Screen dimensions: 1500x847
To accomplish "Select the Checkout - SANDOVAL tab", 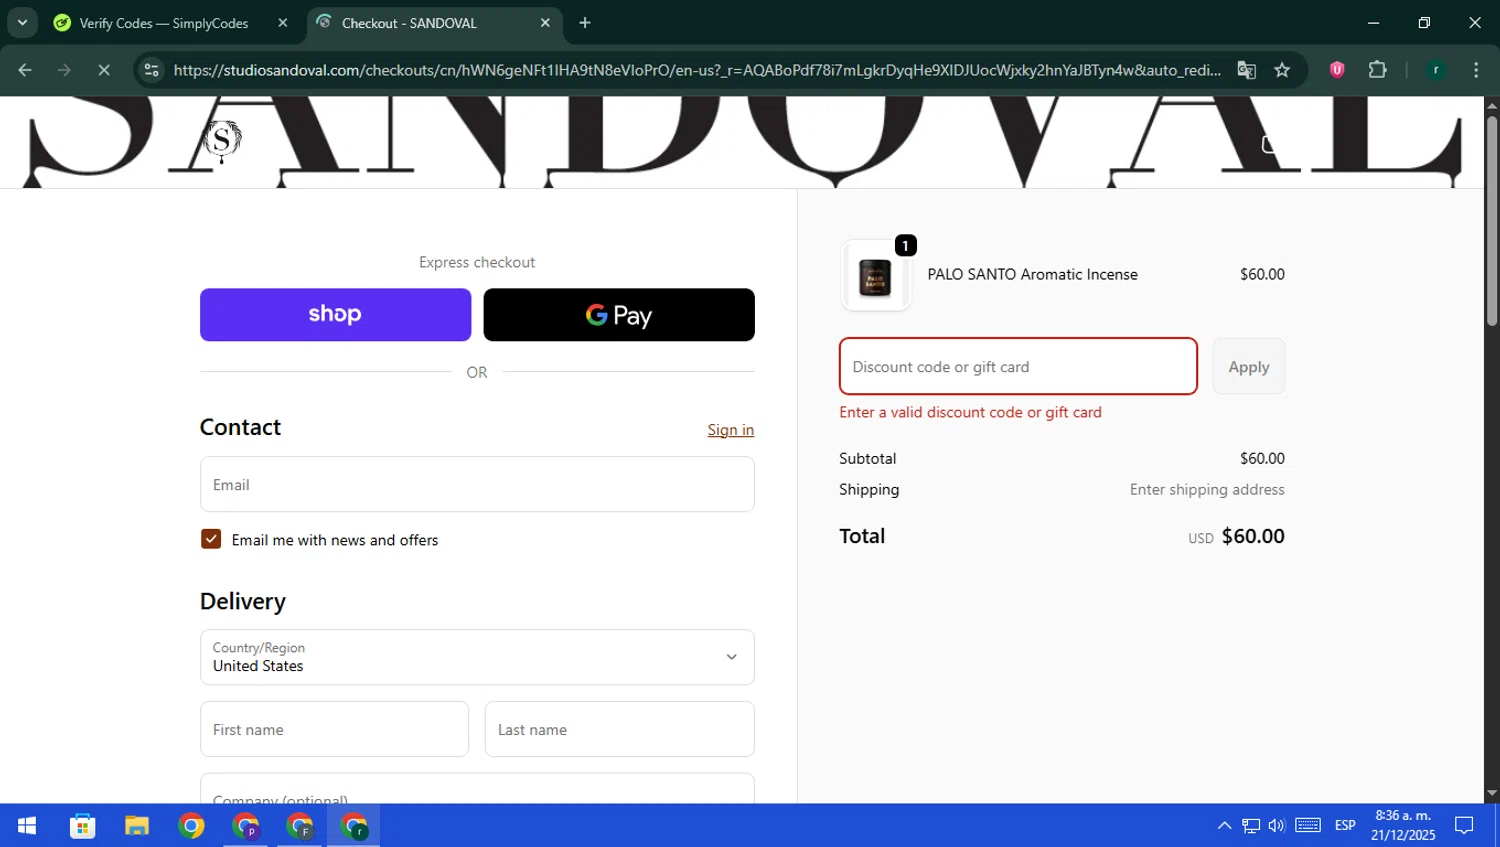I will click(408, 23).
